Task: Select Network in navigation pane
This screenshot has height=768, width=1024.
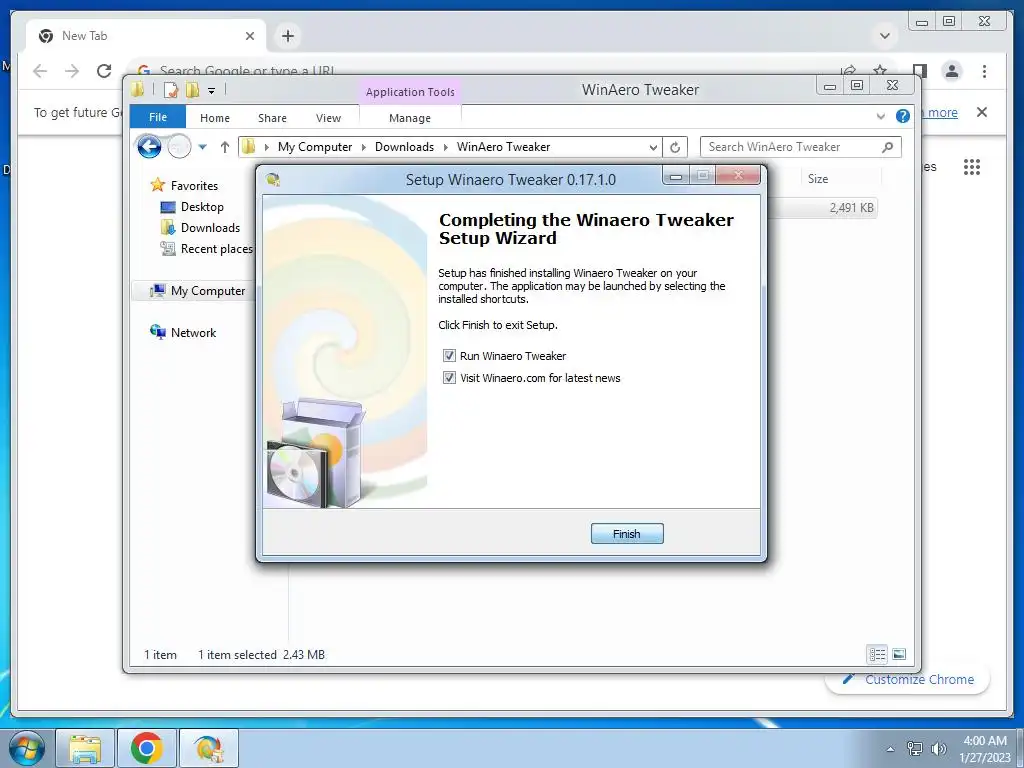Action: [x=193, y=332]
